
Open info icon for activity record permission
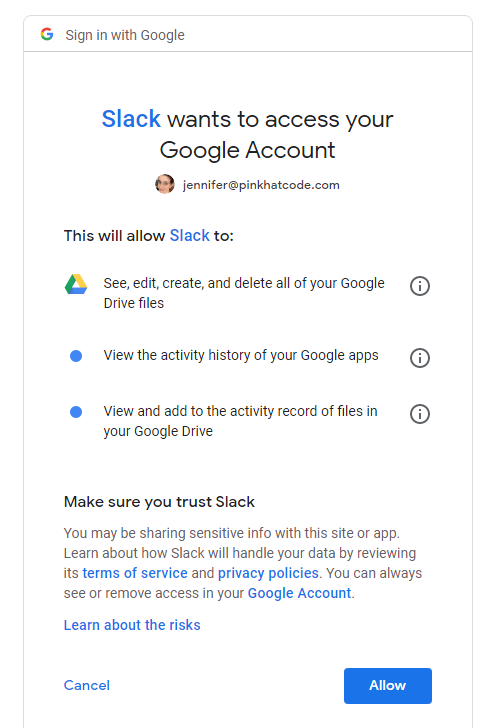(x=420, y=414)
